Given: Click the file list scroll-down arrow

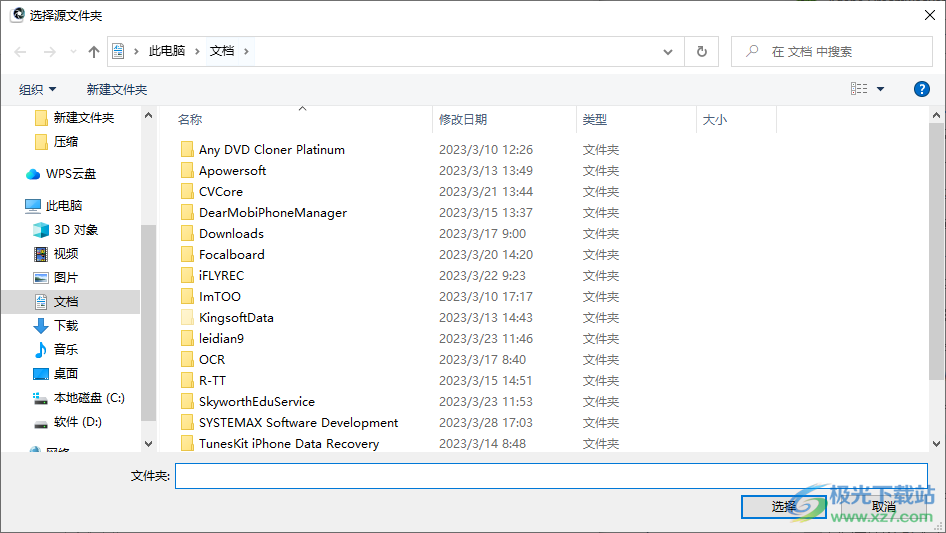Looking at the screenshot, I should (936, 444).
